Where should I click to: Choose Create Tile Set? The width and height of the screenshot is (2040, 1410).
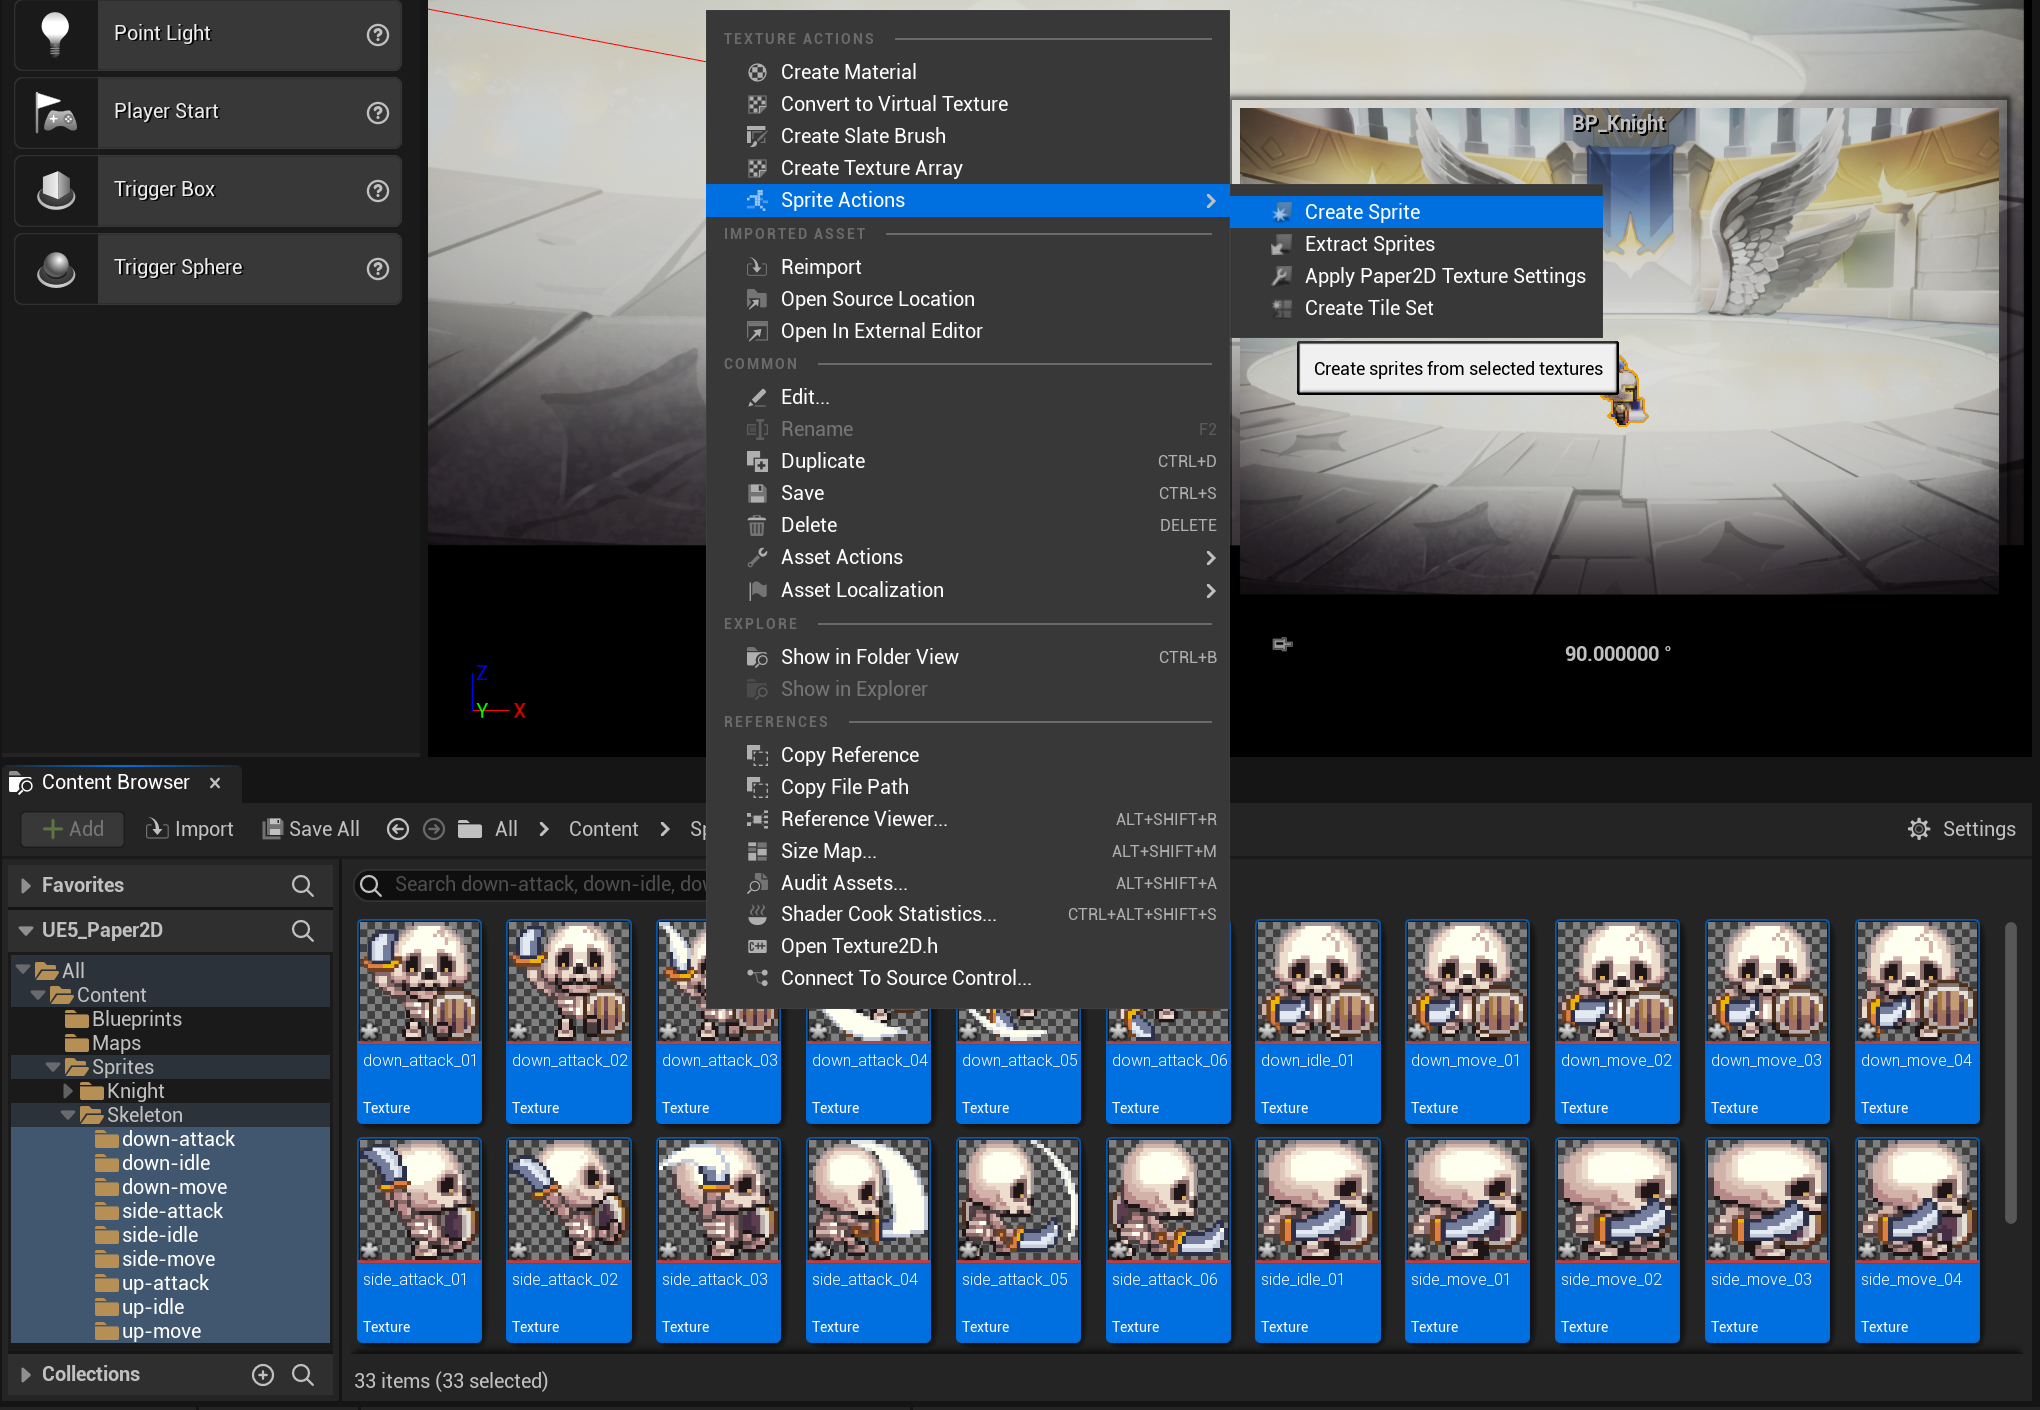click(1416, 308)
